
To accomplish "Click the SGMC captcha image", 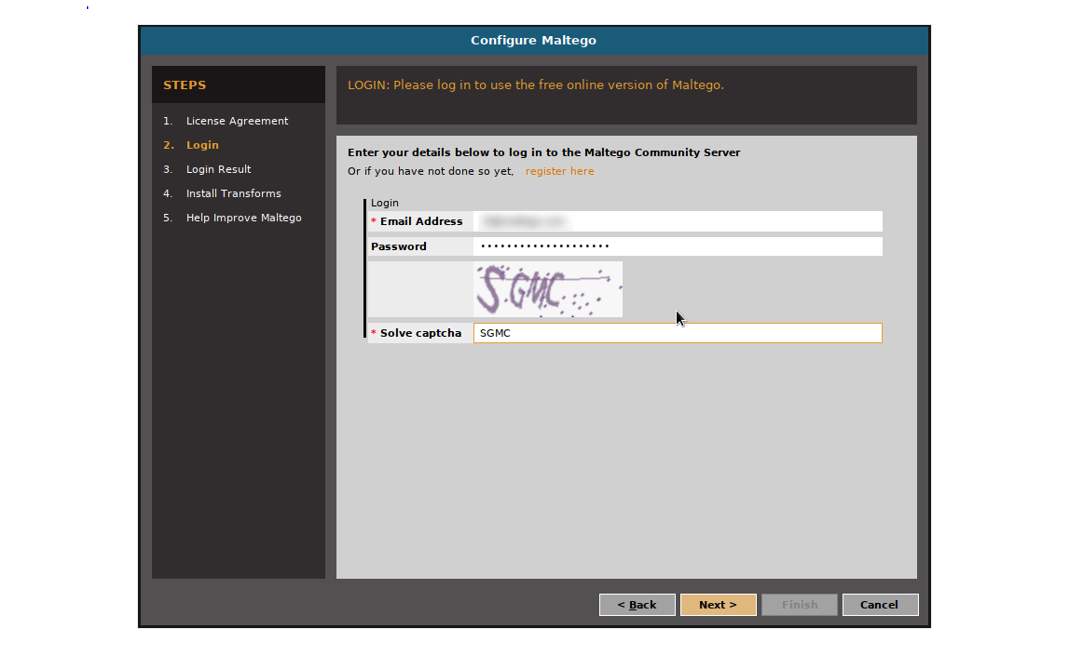I will point(548,289).
